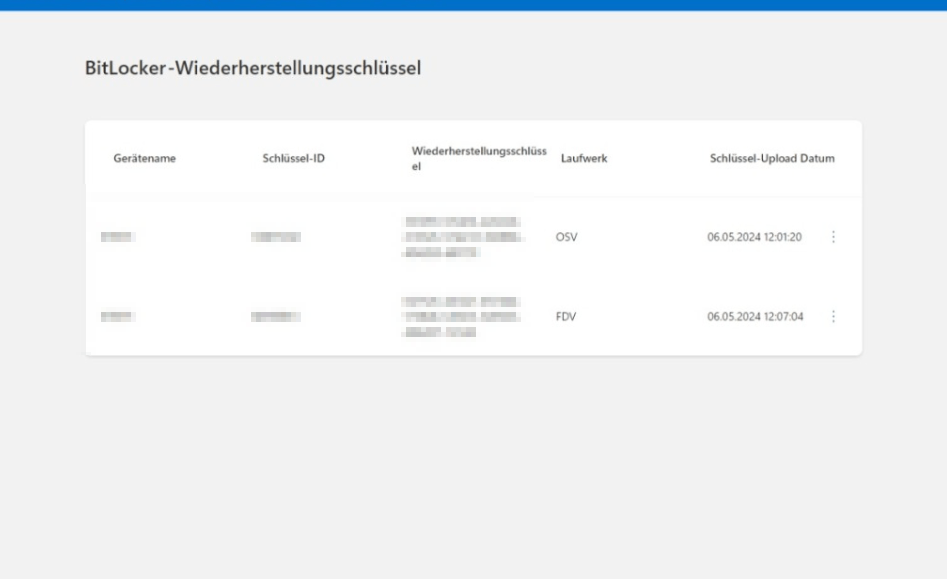Click the blurred key ID in OSV row

(x=275, y=237)
